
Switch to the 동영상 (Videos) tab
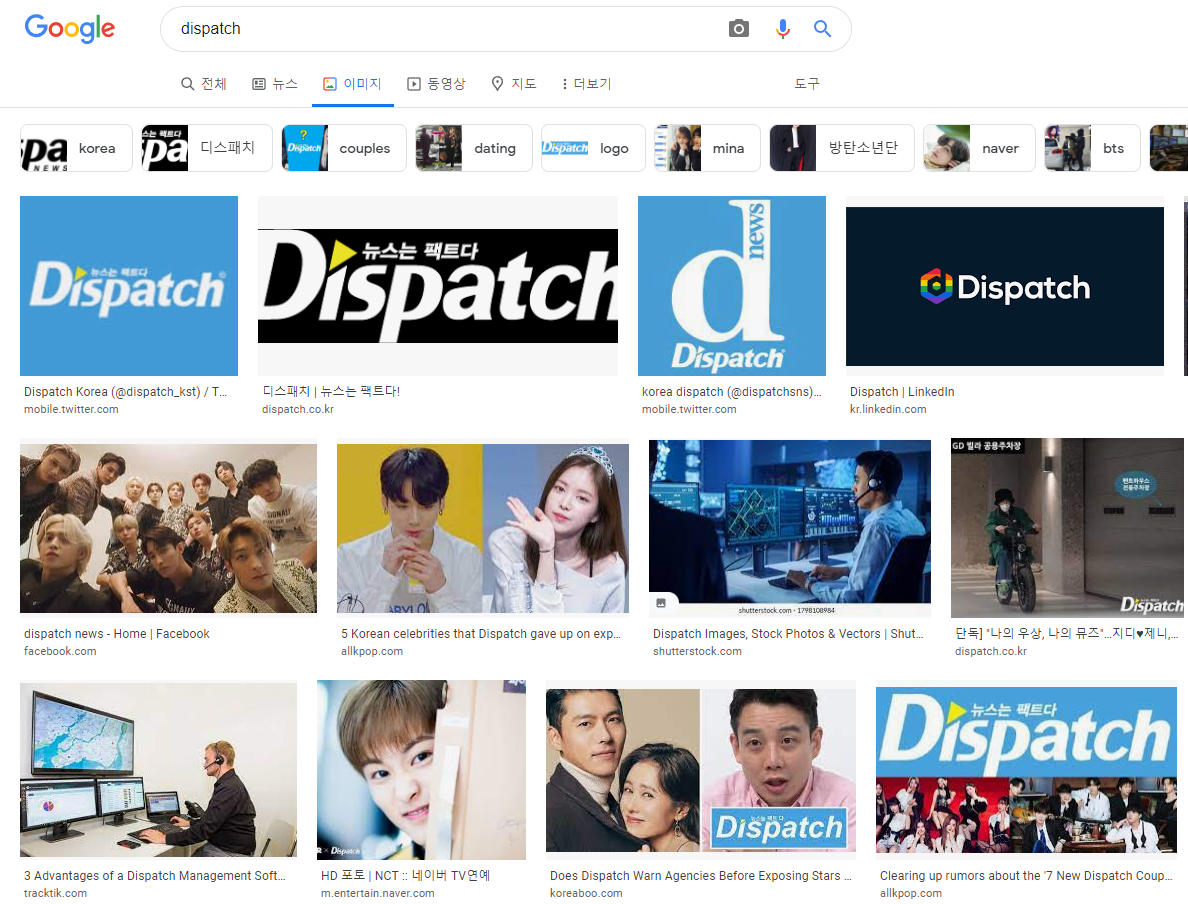436,83
